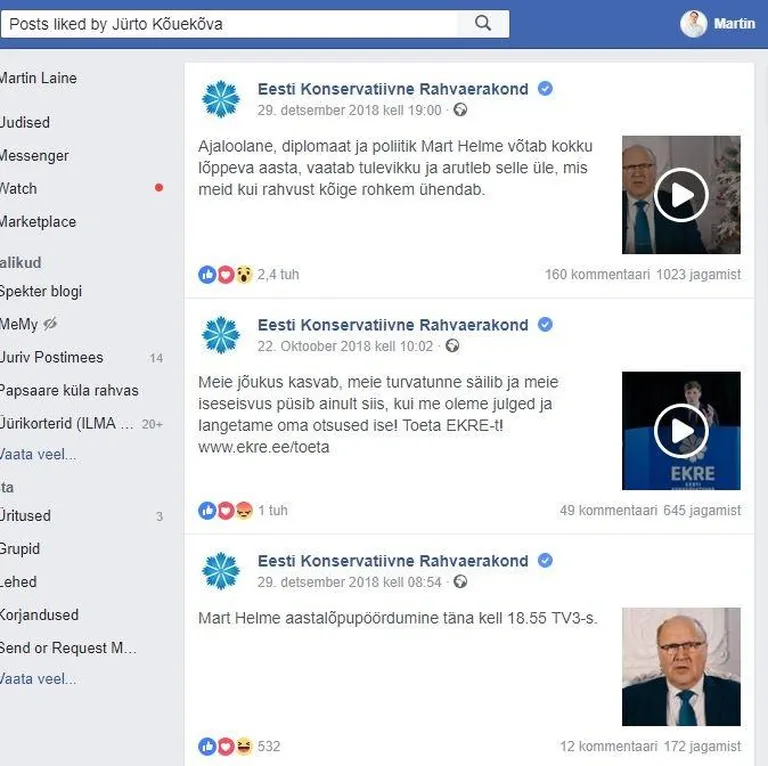Click EKRE snowflake logo on 19:00 post

(x=221, y=99)
